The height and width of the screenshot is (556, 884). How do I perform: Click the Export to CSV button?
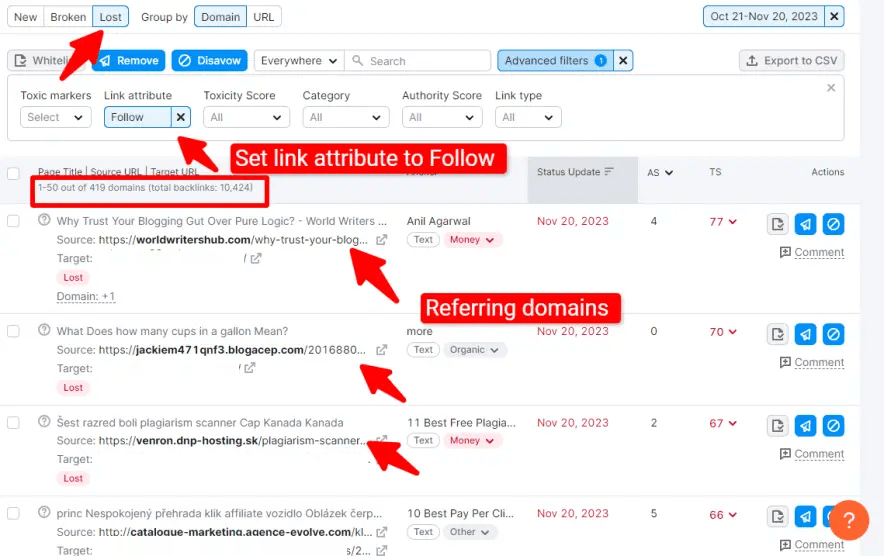click(x=791, y=61)
